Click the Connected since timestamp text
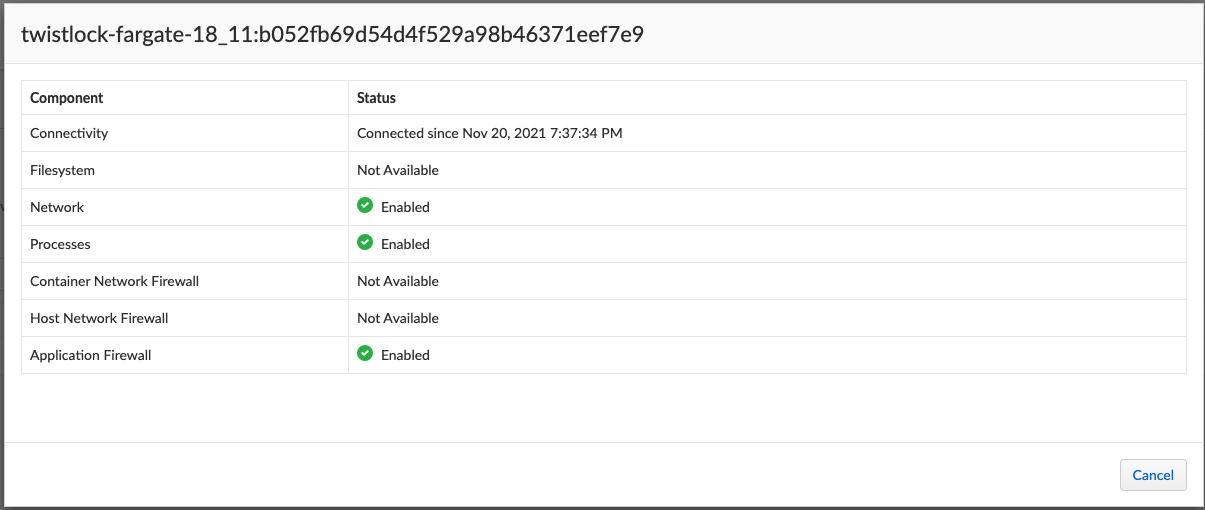Viewport: 1205px width, 510px height. [x=489, y=133]
